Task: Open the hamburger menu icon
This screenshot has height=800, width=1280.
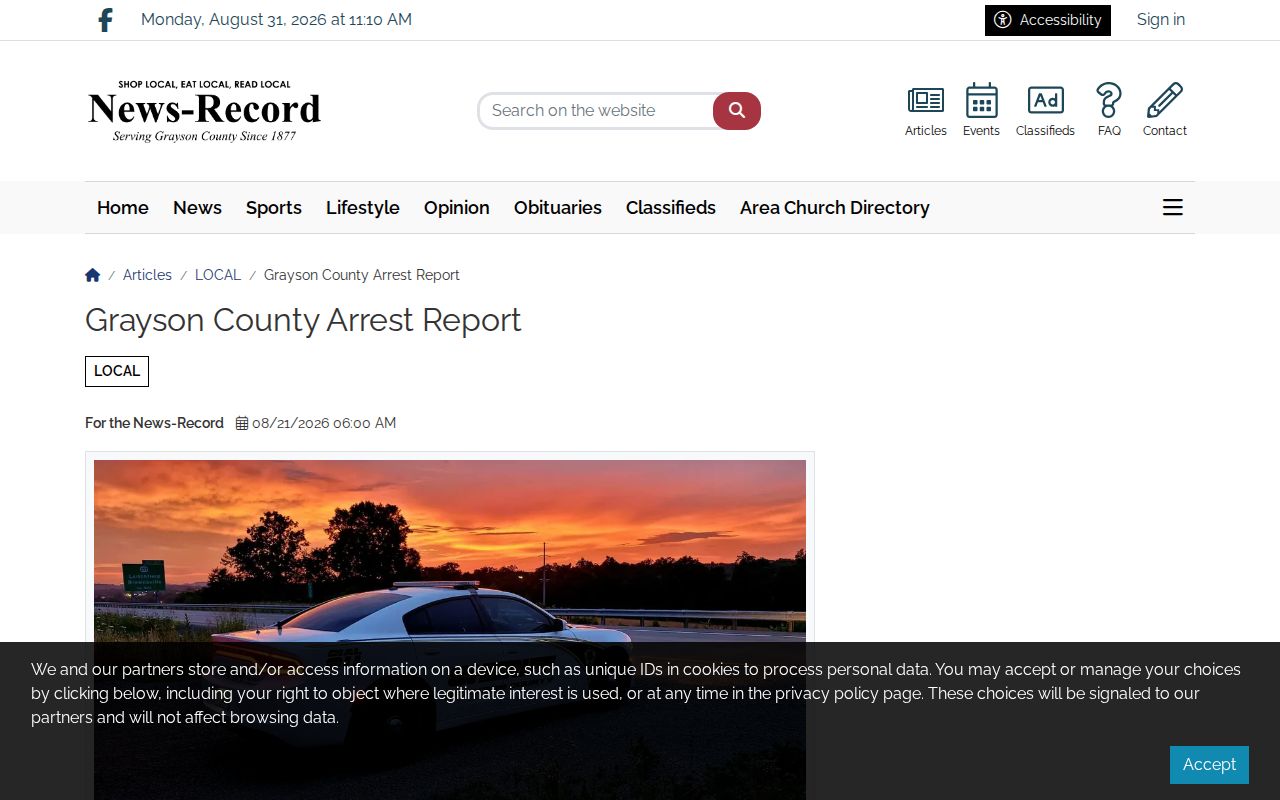Action: 1173,207
